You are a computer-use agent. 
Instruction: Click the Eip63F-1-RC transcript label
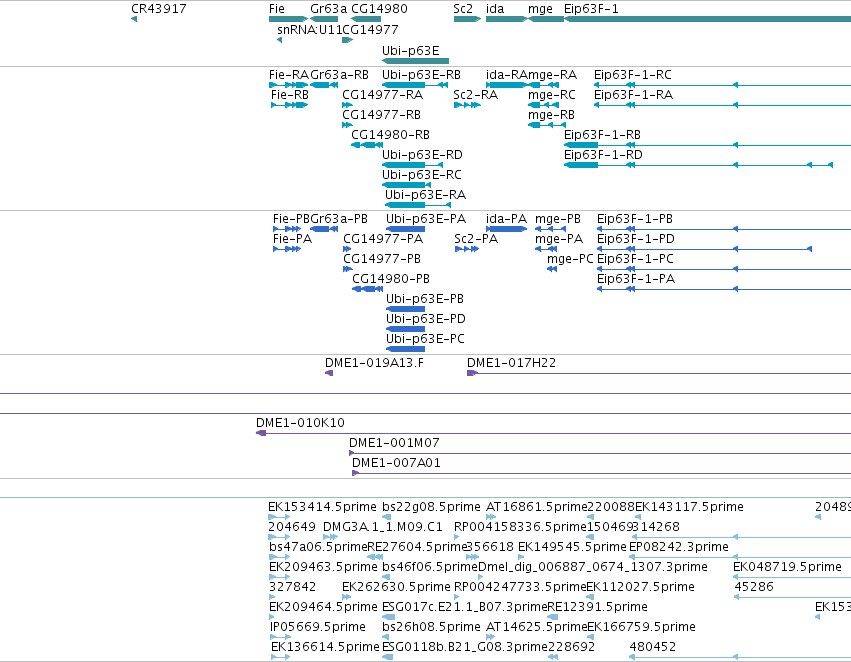(x=633, y=74)
